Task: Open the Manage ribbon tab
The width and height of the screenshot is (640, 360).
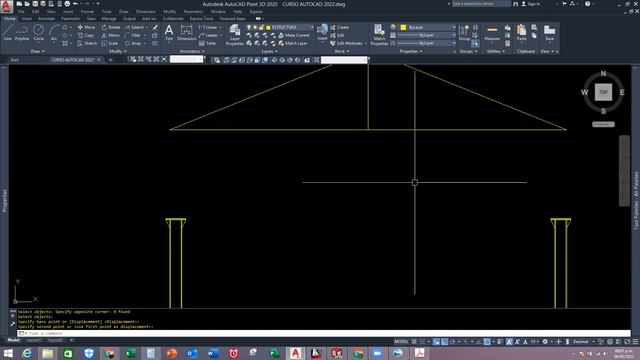Action: click(x=109, y=19)
